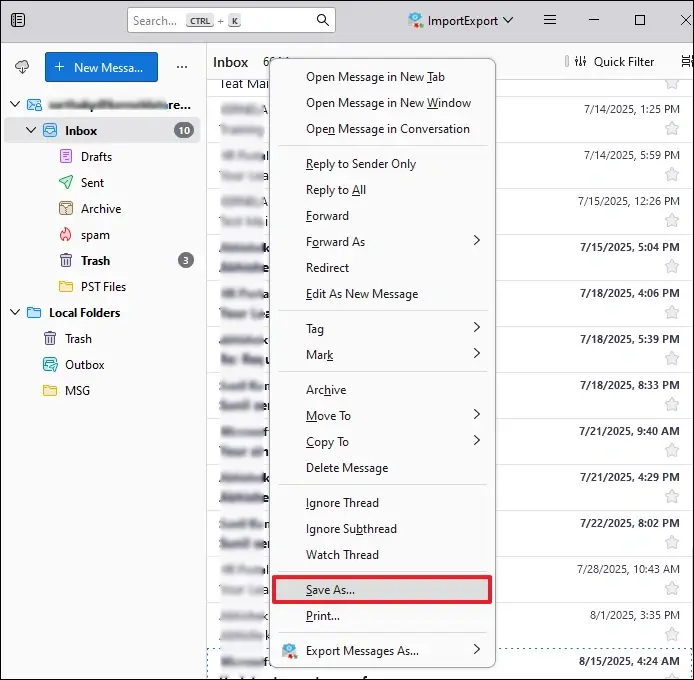
Task: Collapse the mail account tree
Action: [x=15, y=104]
